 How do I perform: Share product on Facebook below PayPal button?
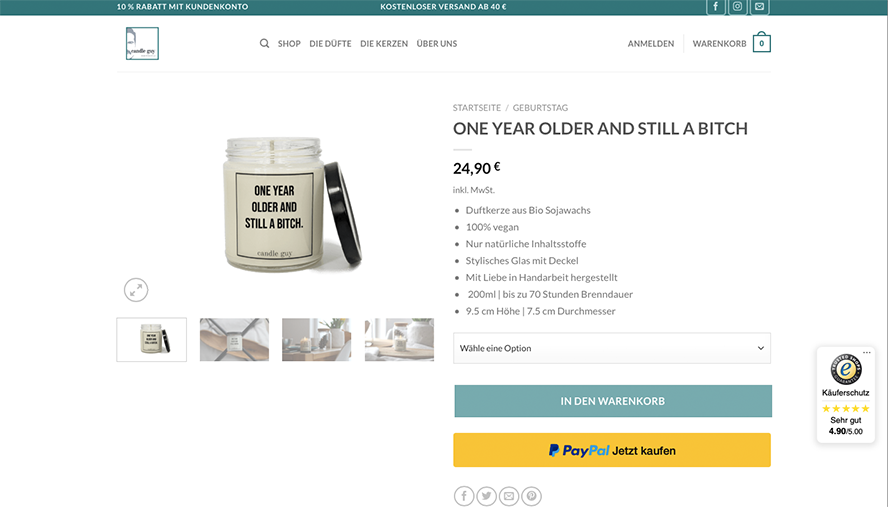464,496
